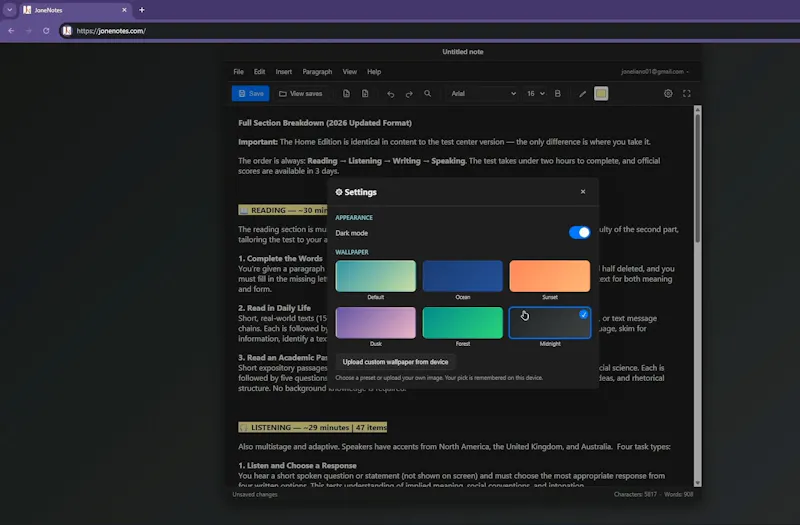Save the note with the Save button
The width and height of the screenshot is (800, 525).
tap(251, 93)
